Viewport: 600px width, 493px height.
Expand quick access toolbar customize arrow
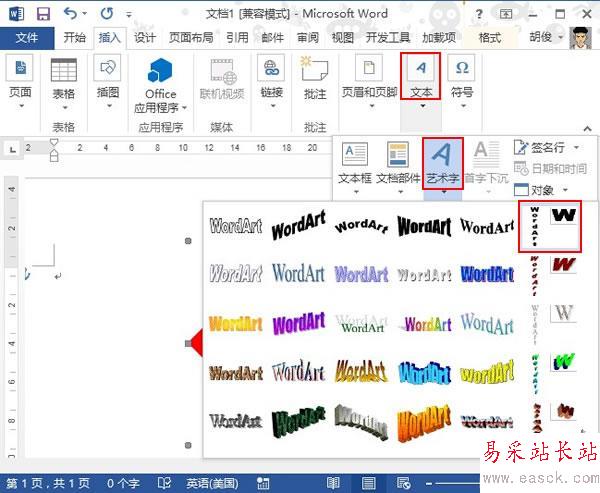(x=129, y=15)
